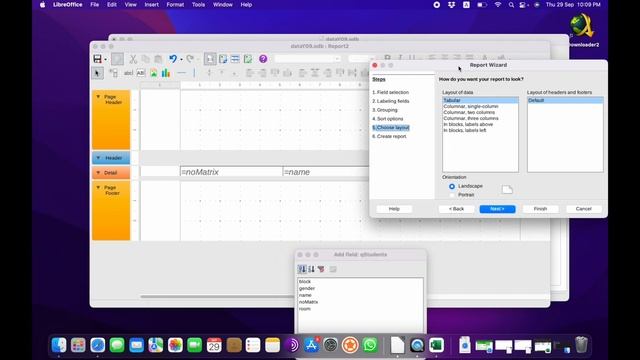Choose 'Columnar, two columns' data layout
The height and width of the screenshot is (360, 640).
[x=469, y=112]
